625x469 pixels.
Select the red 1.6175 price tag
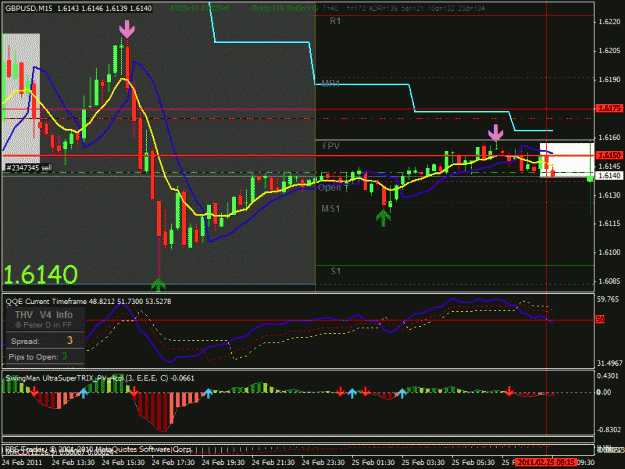(609, 108)
